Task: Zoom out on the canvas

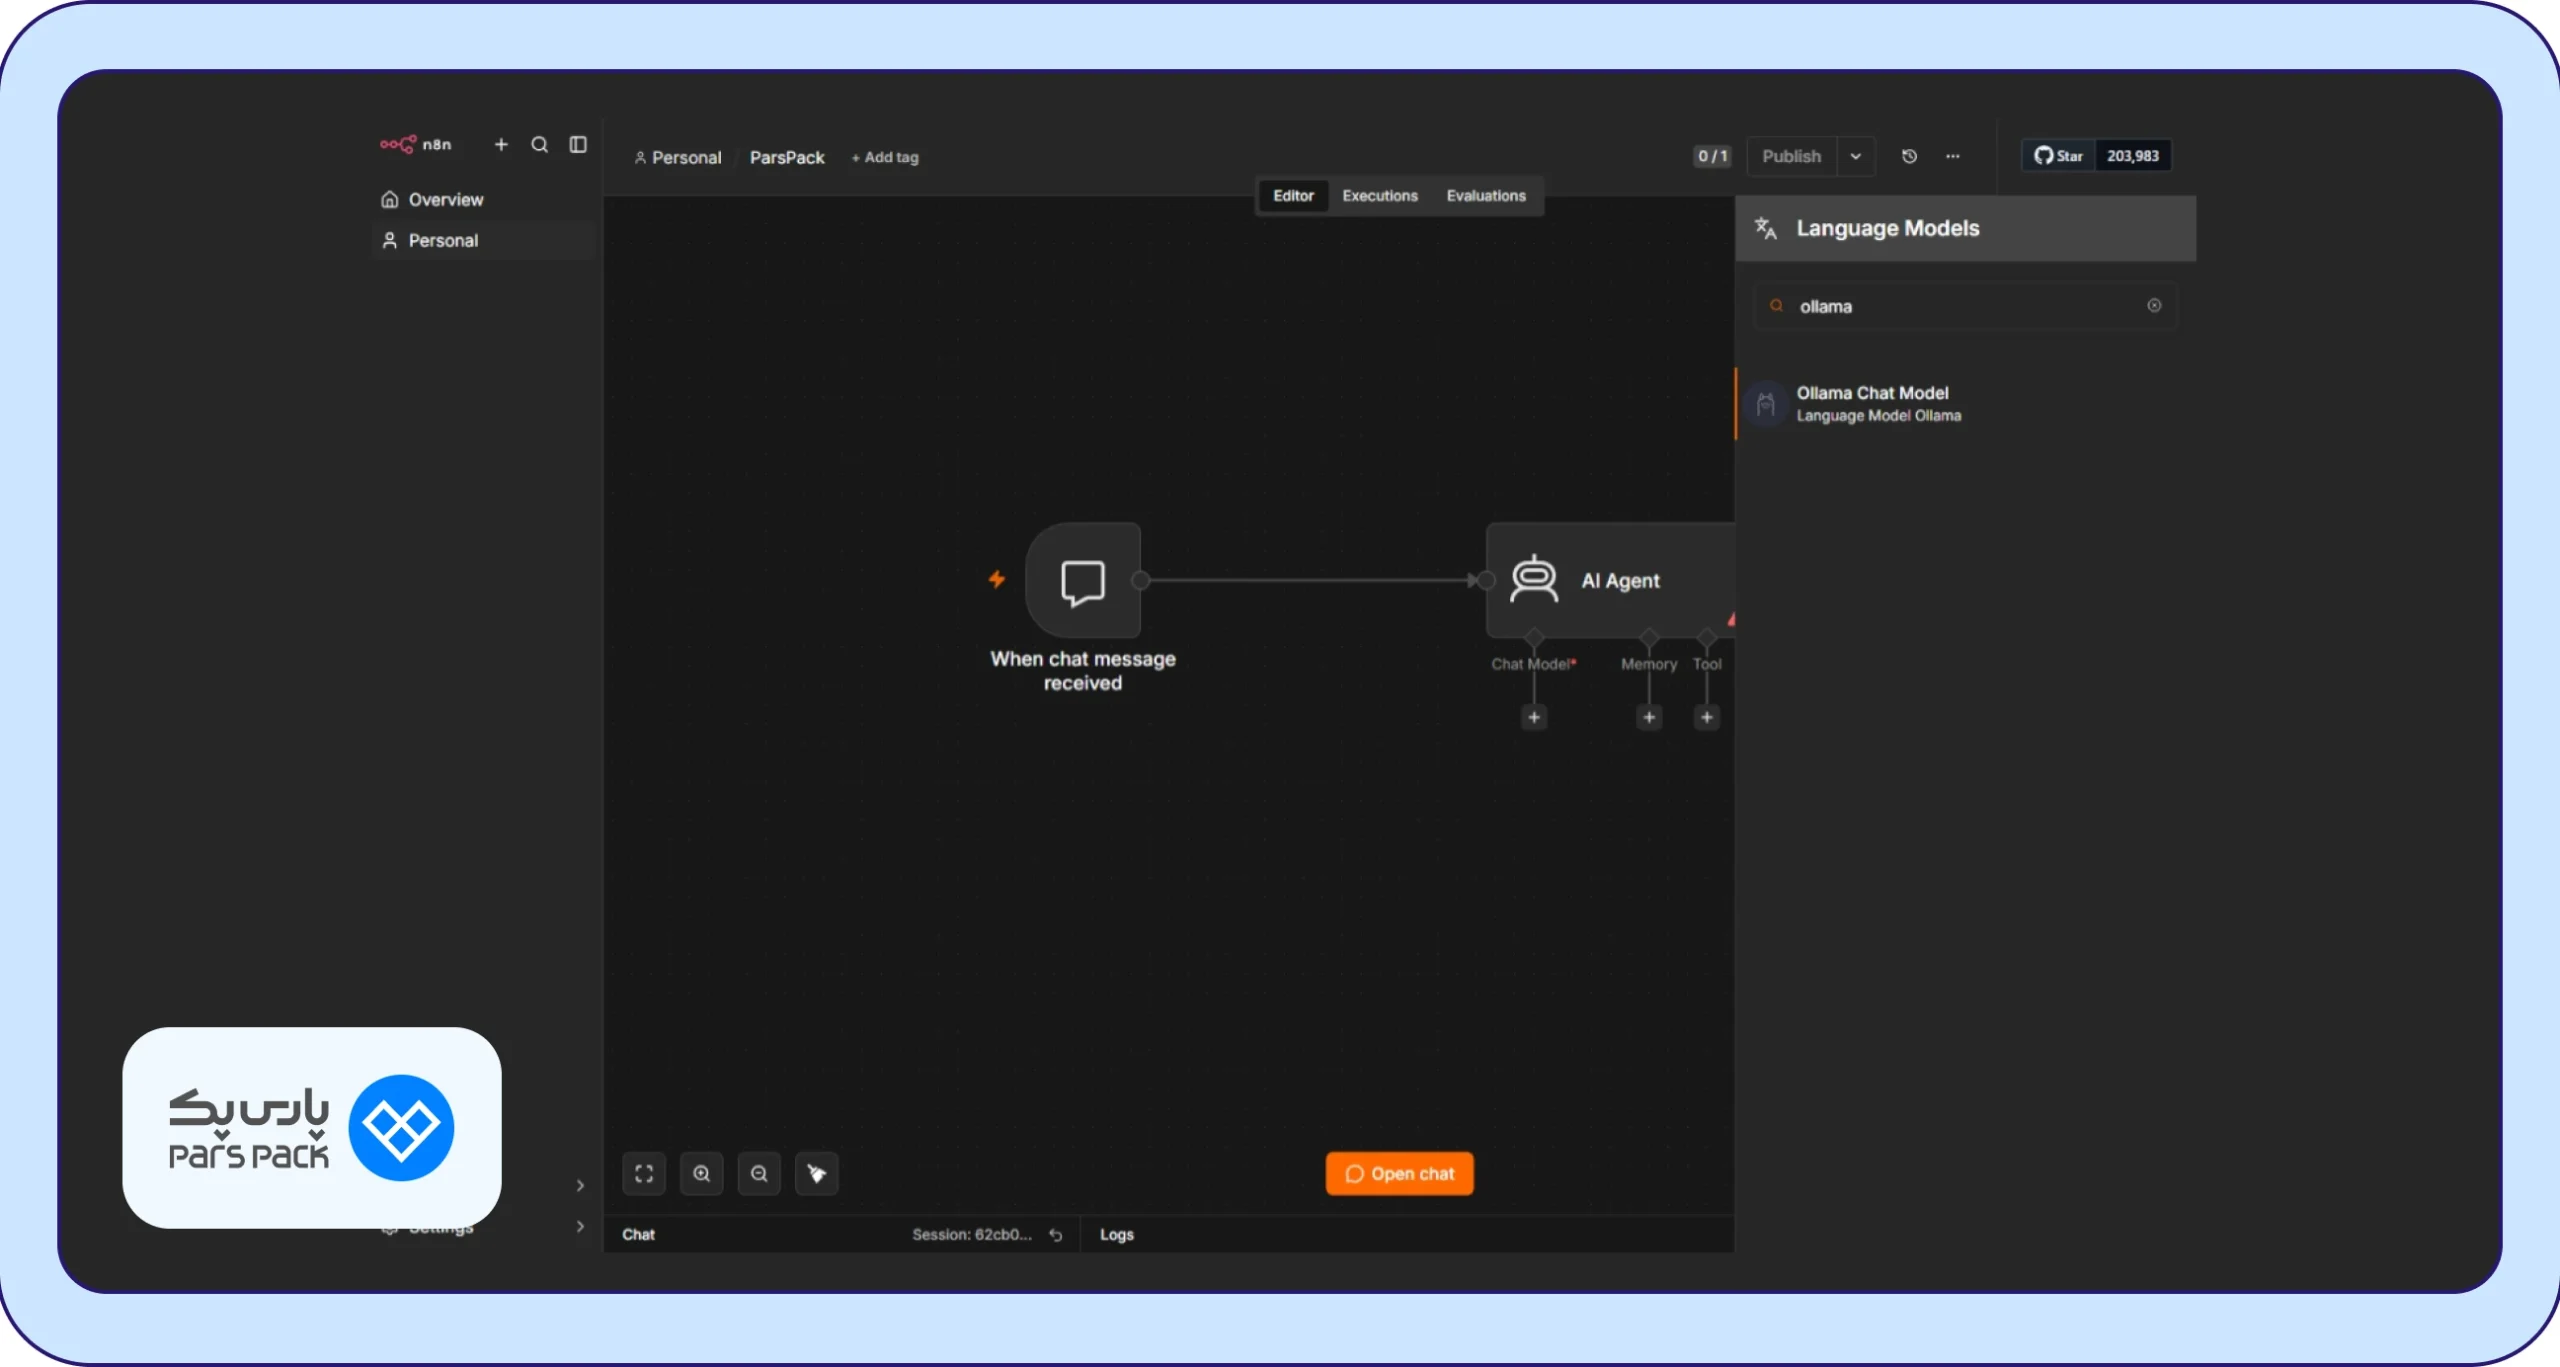Action: click(x=759, y=1175)
